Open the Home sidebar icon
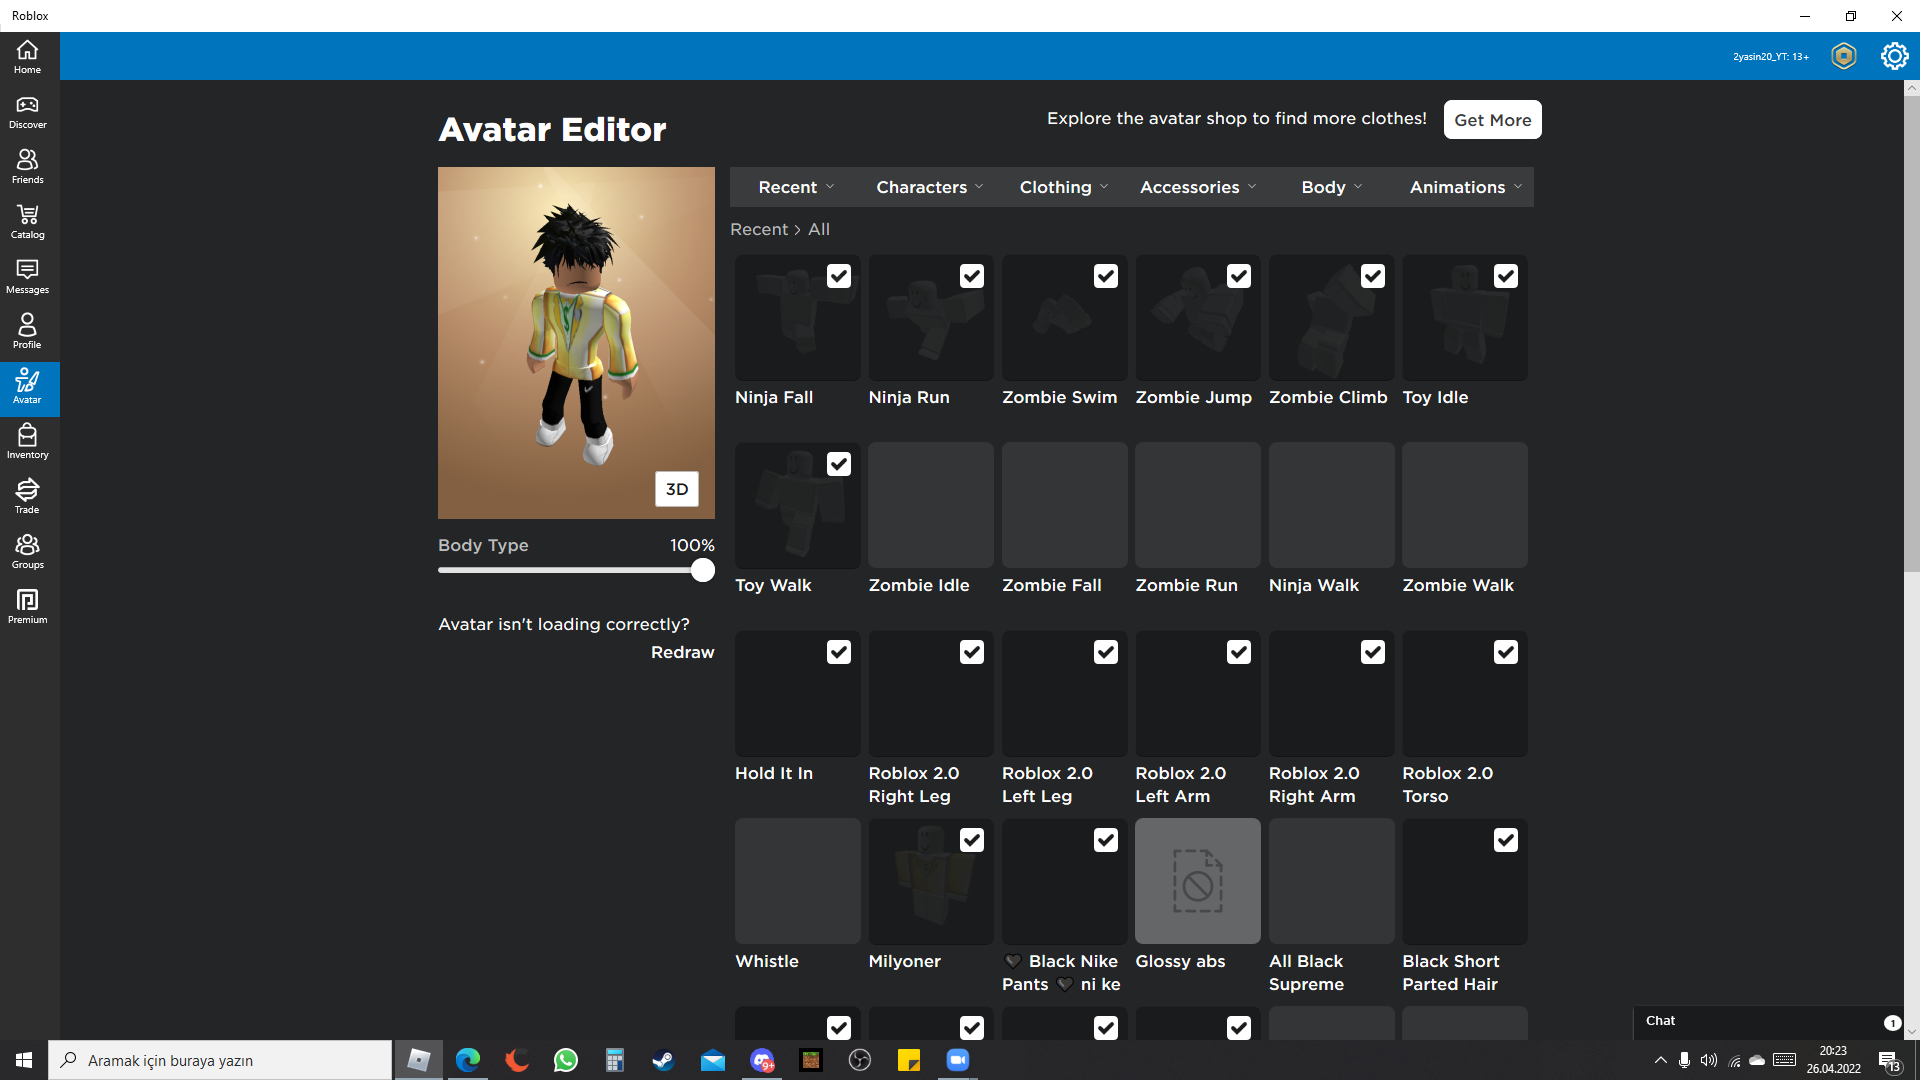1920x1080 pixels. point(28,56)
